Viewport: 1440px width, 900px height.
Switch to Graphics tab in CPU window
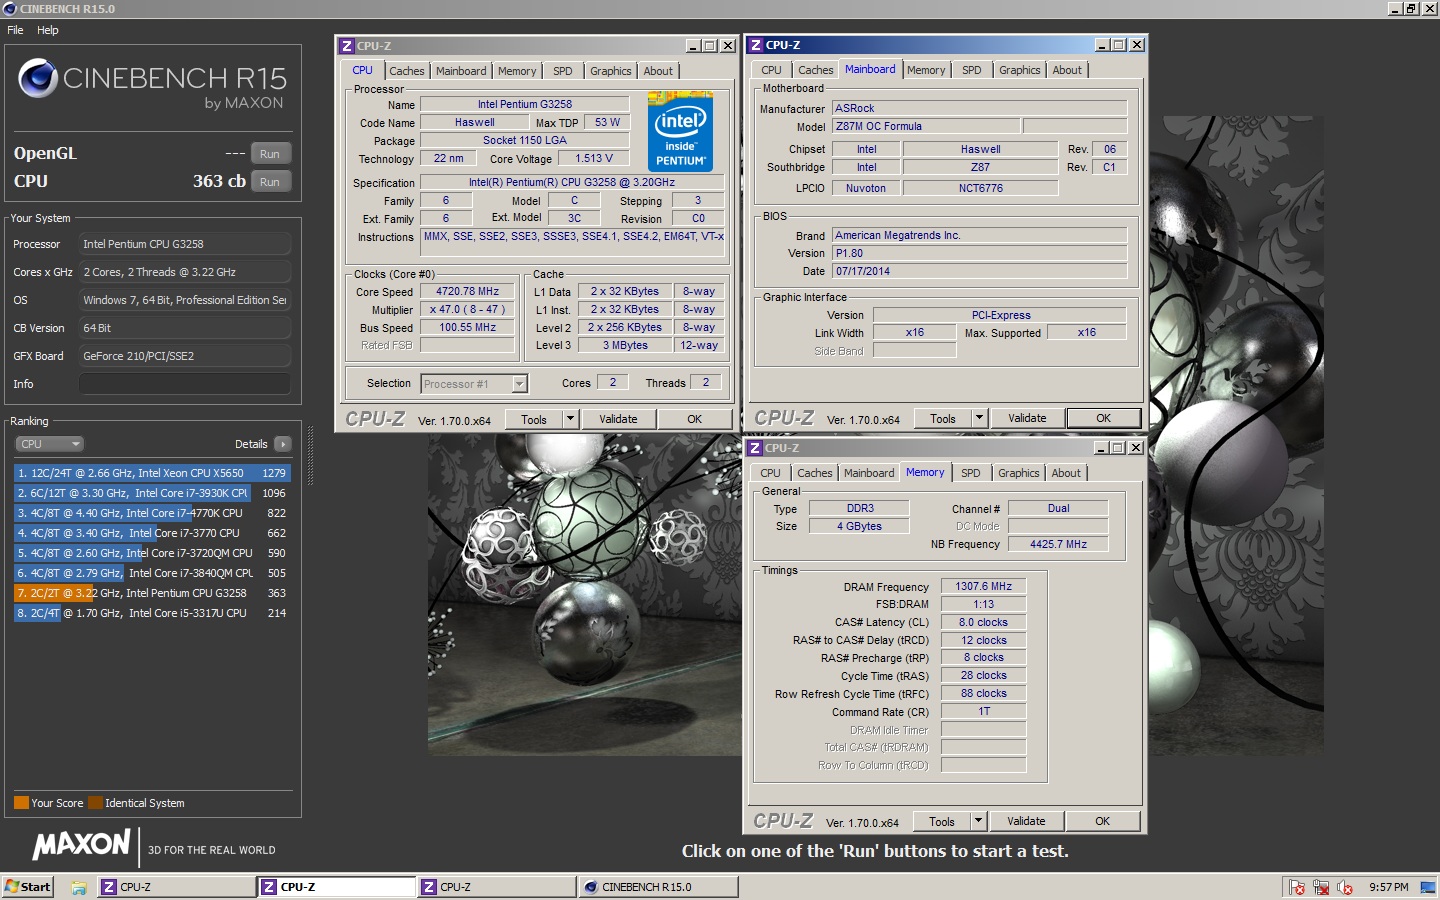click(x=611, y=71)
